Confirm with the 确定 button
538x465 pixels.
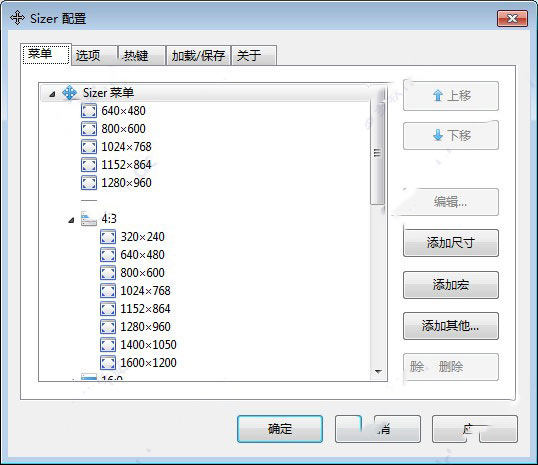(280, 429)
